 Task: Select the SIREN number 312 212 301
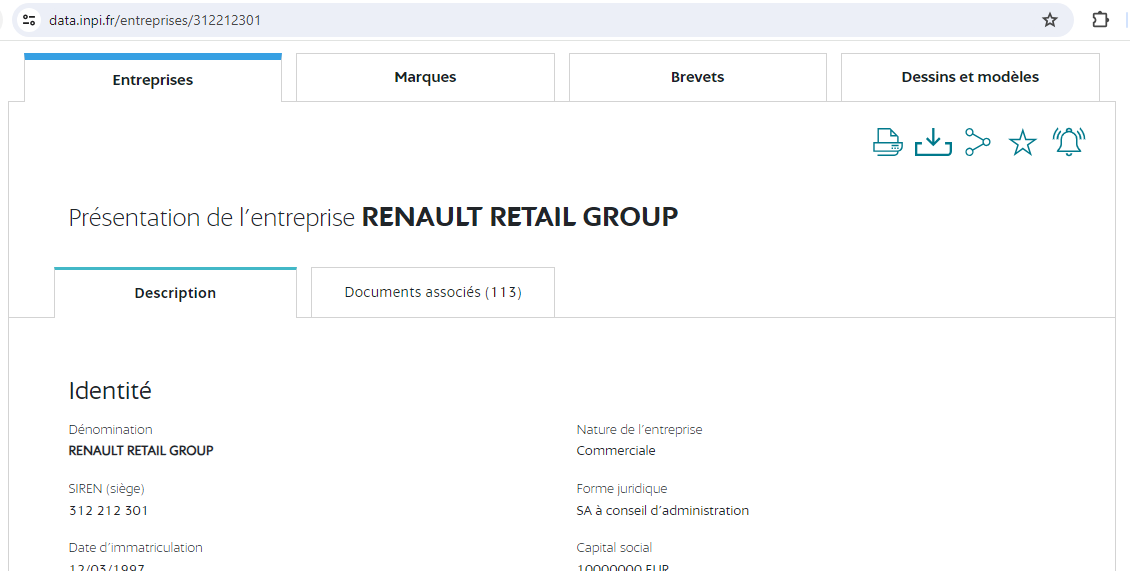[108, 510]
